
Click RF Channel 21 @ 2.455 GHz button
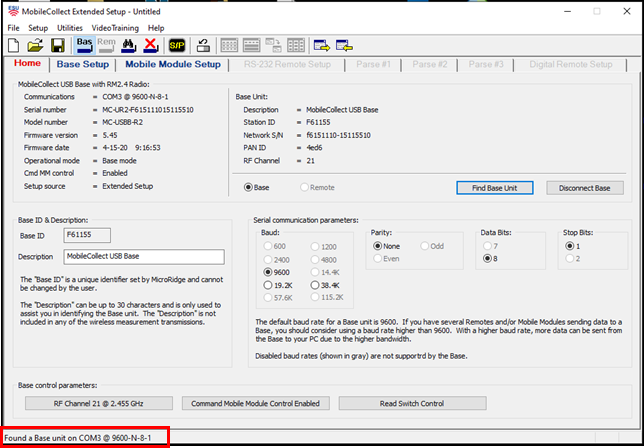(x=99, y=403)
